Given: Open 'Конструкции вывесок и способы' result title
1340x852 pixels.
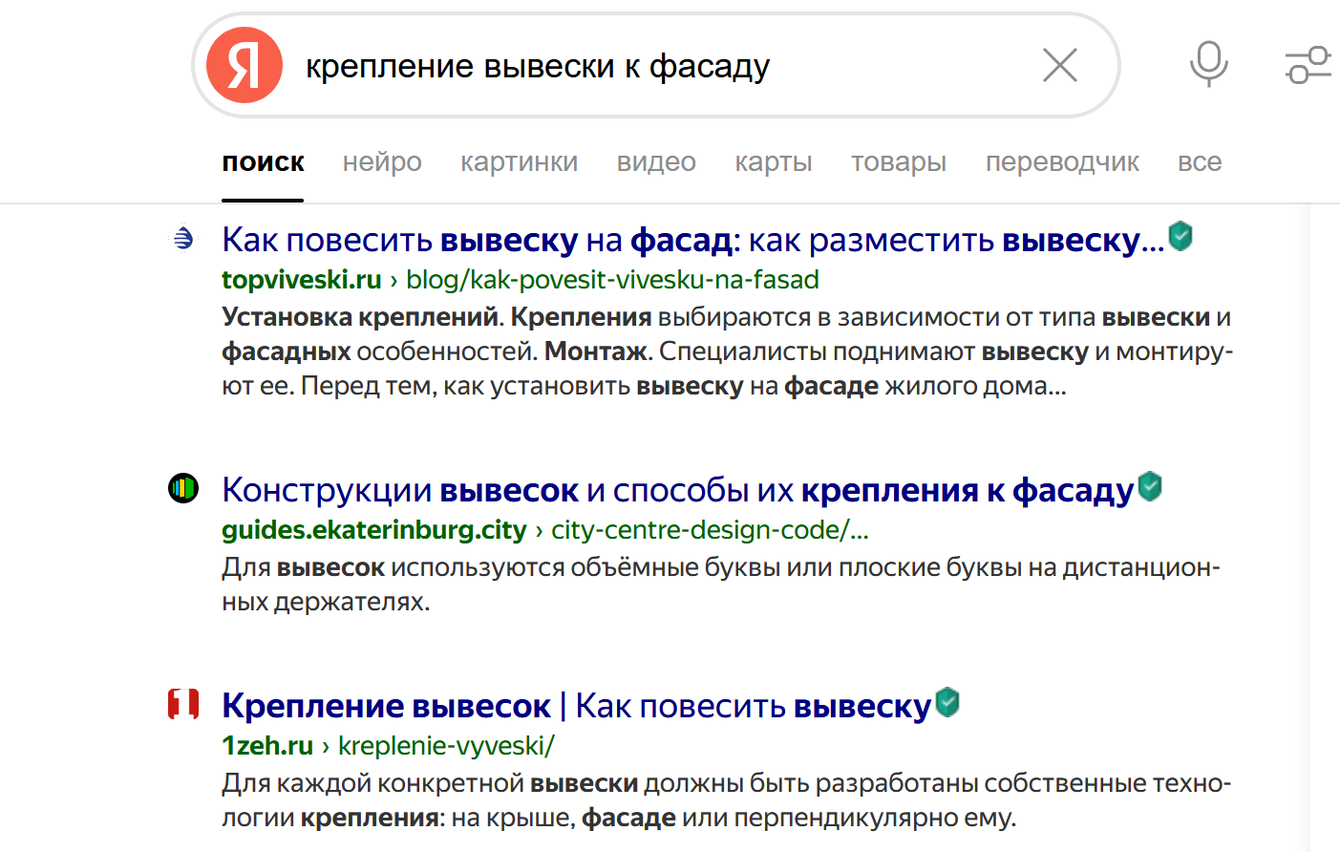Looking at the screenshot, I should pos(677,491).
